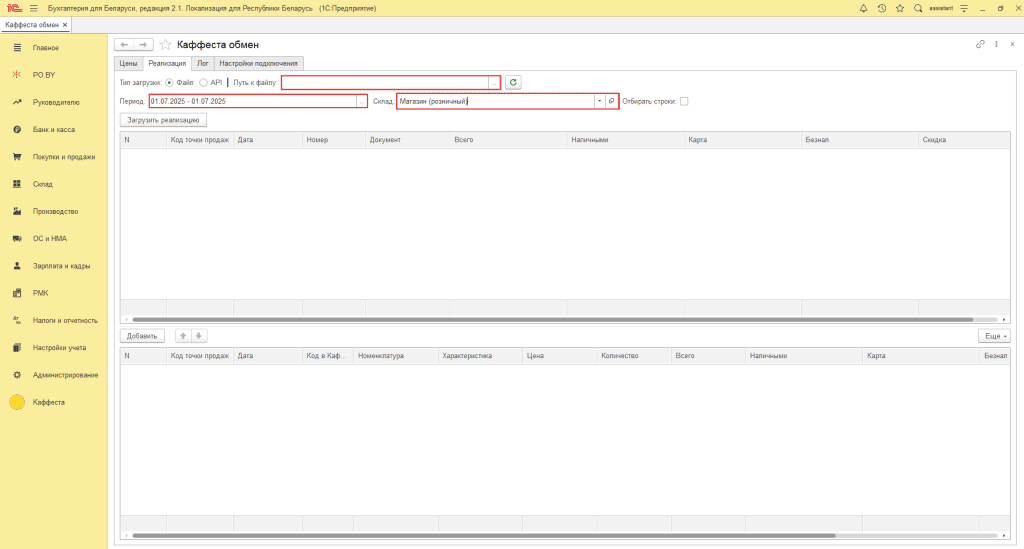The width and height of the screenshot is (1024, 549).
Task: Move row down arrow button
Action: (199, 336)
